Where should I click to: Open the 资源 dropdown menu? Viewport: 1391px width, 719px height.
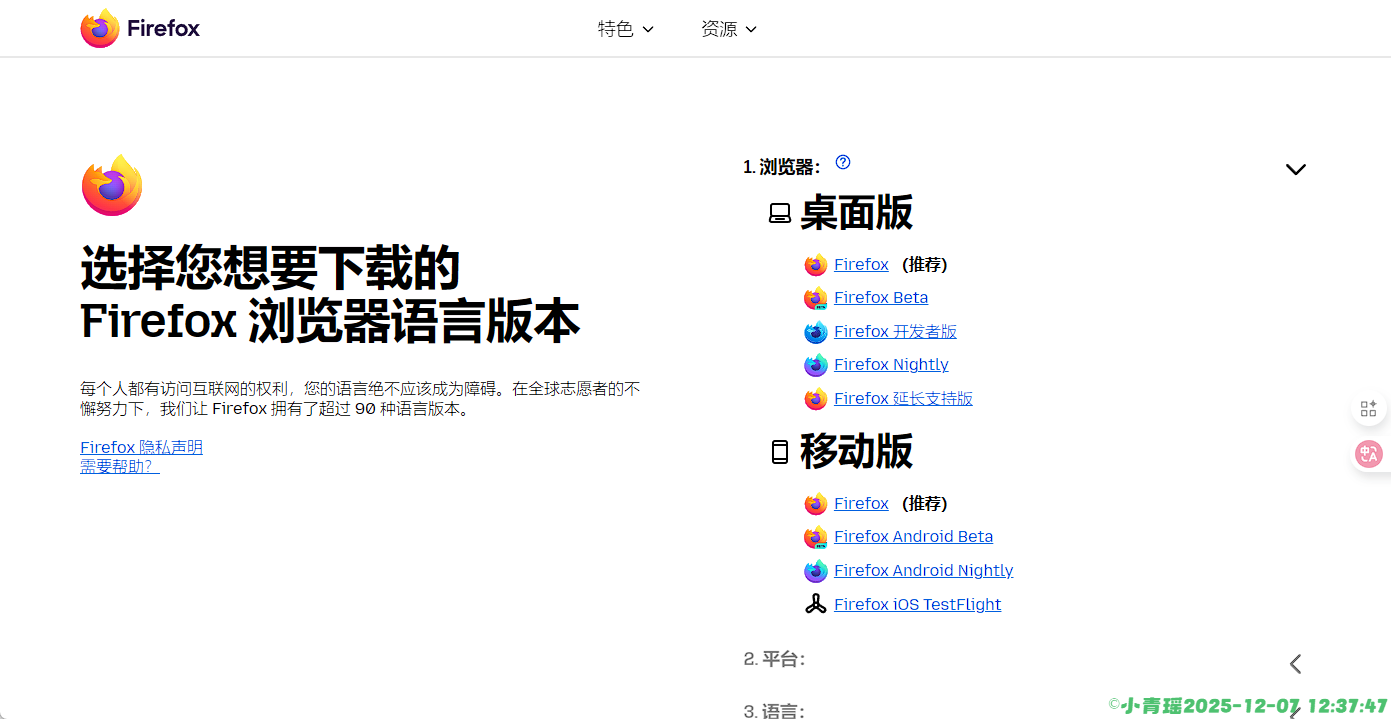pos(728,29)
